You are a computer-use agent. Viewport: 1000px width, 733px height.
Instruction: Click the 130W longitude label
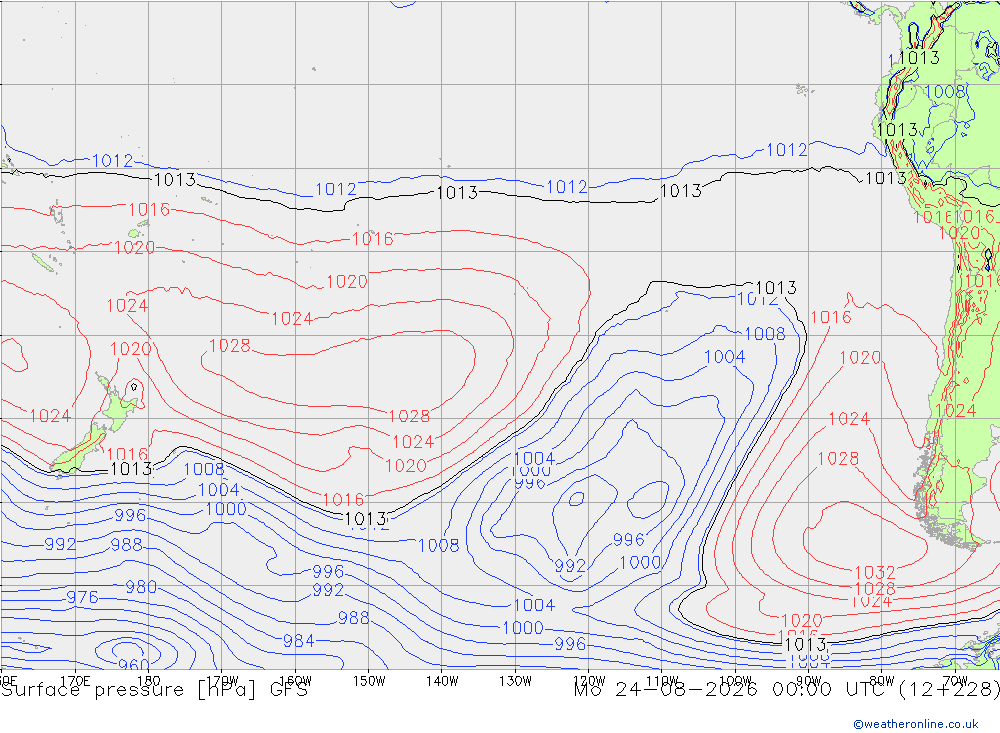(515, 681)
